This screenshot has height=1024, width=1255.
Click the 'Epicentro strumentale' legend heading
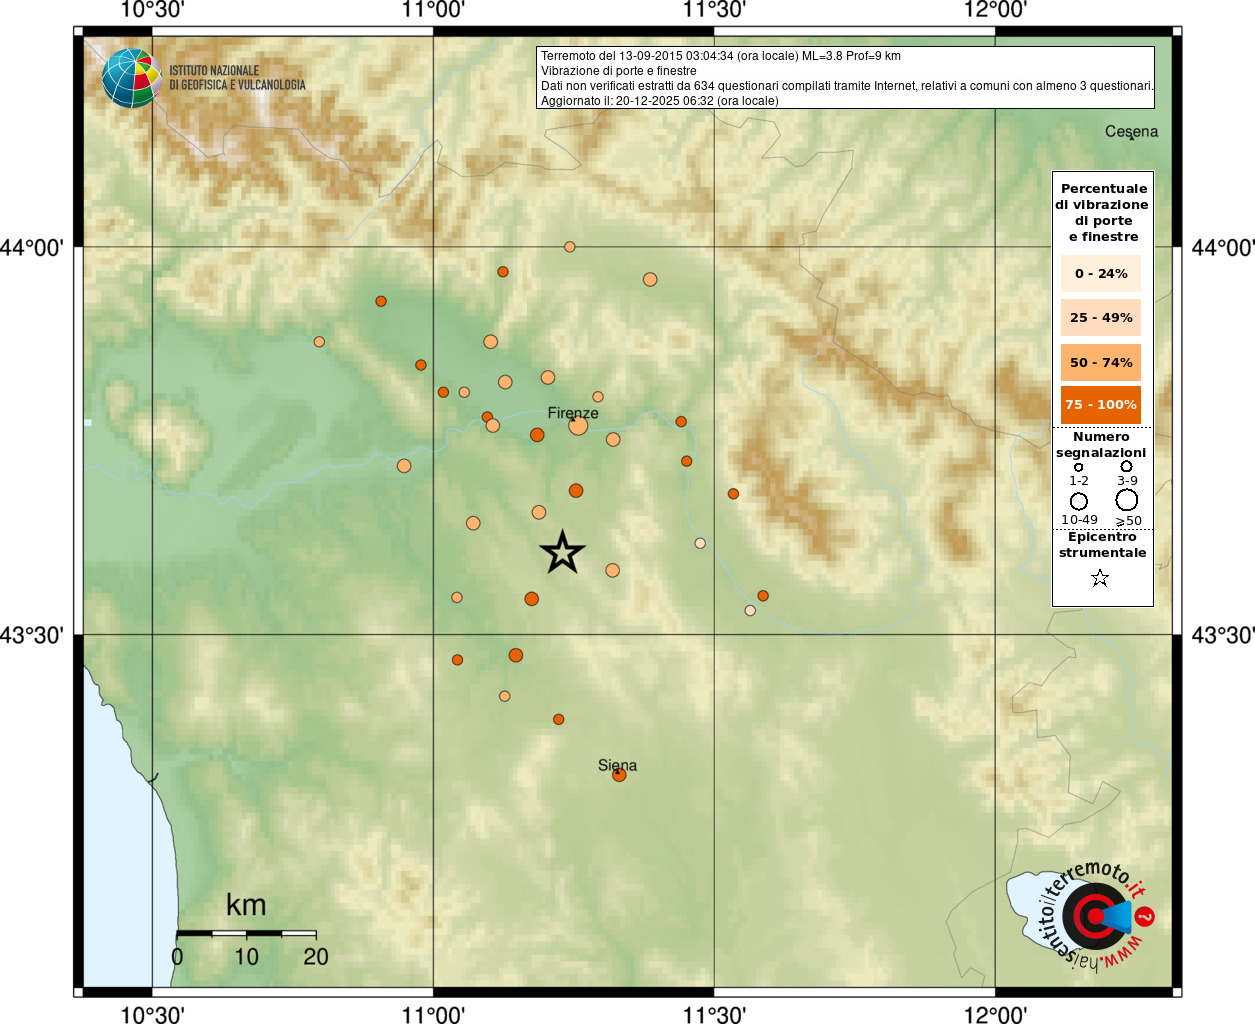click(x=1102, y=545)
